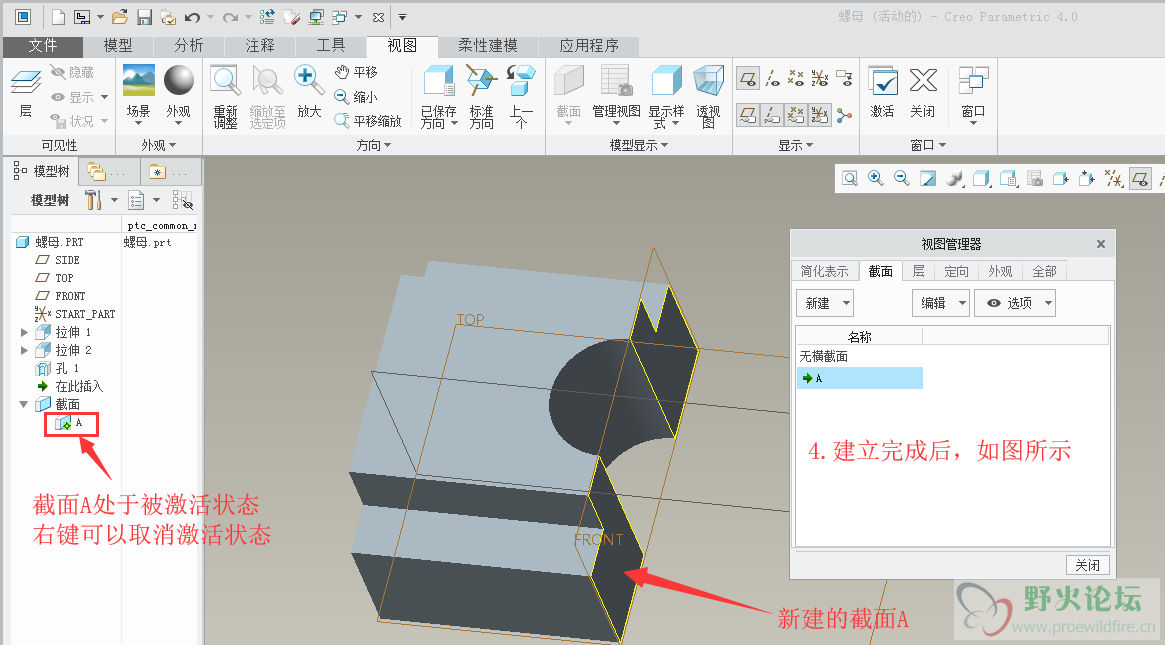Image resolution: width=1165 pixels, height=645 pixels.
Task: Click the ribbon Close (关闭) window icon
Action: [x=923, y=92]
